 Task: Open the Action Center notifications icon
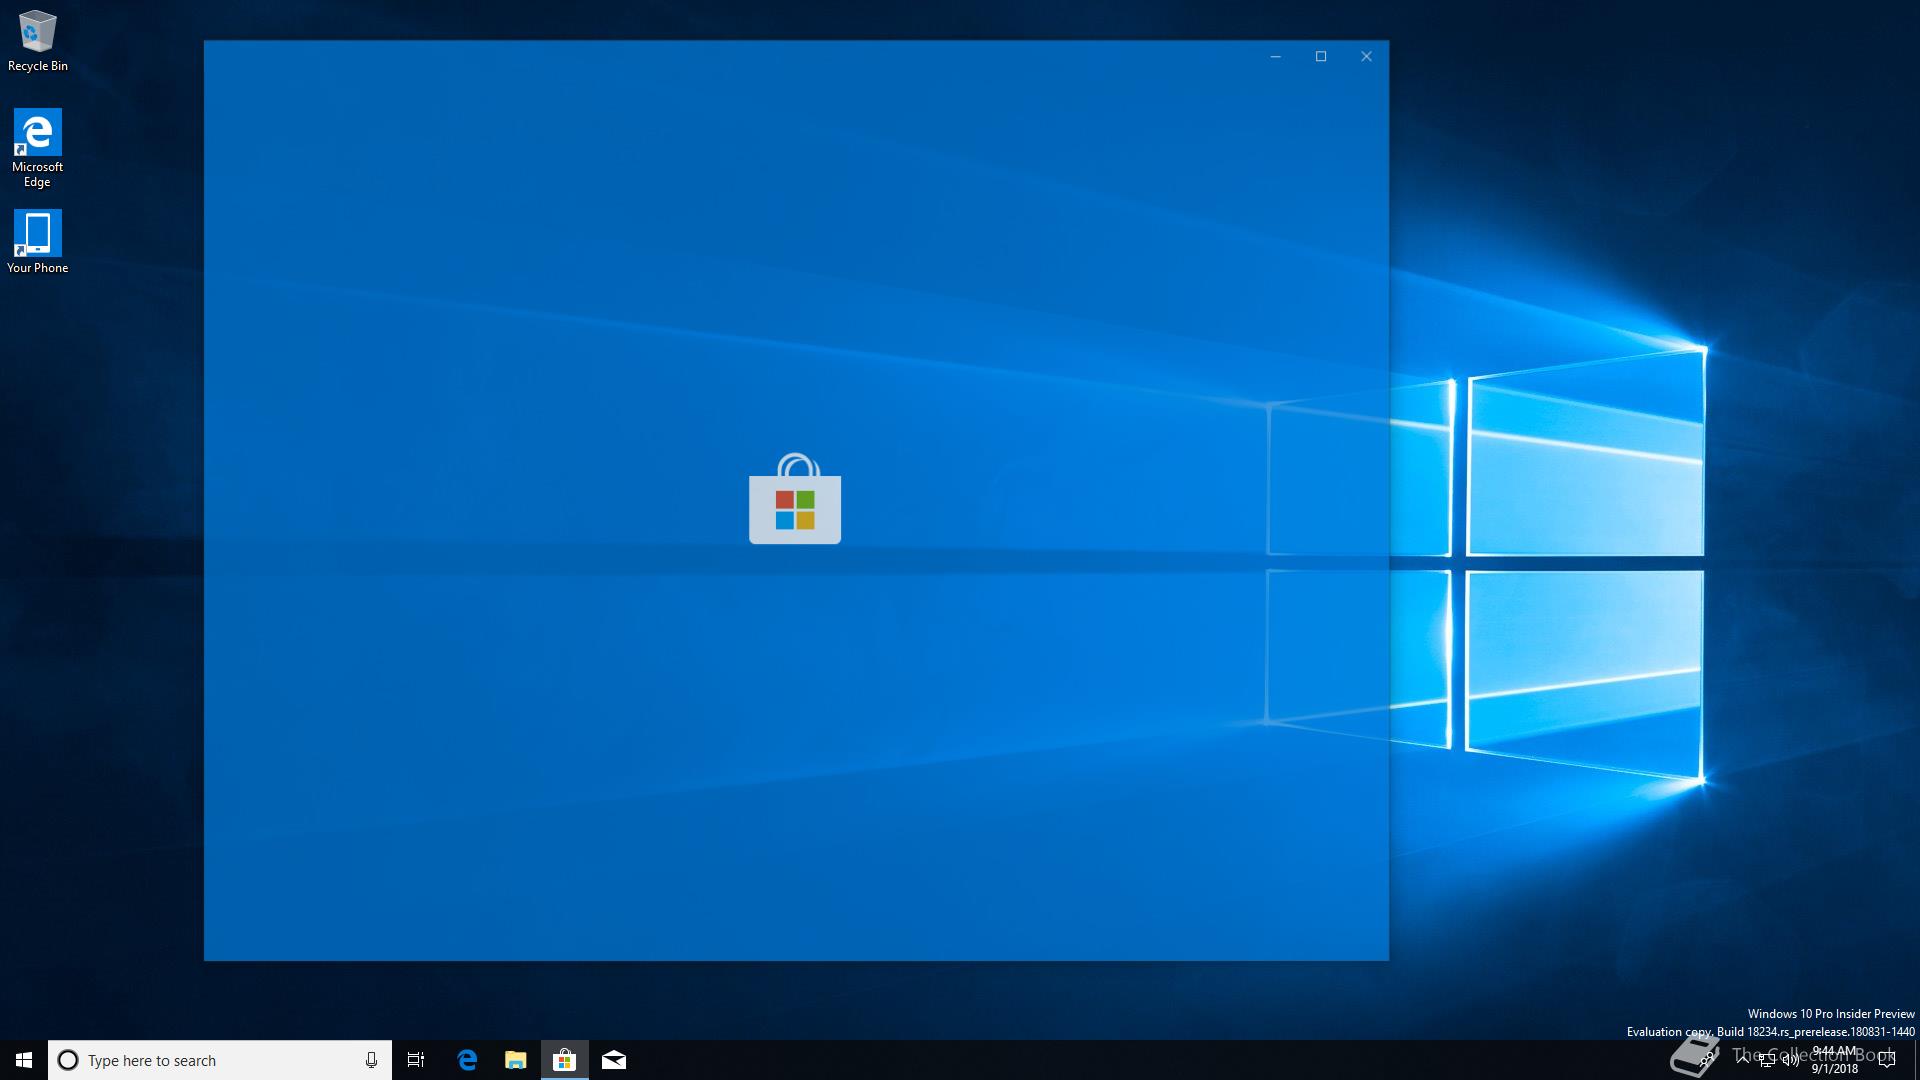click(x=1887, y=1060)
